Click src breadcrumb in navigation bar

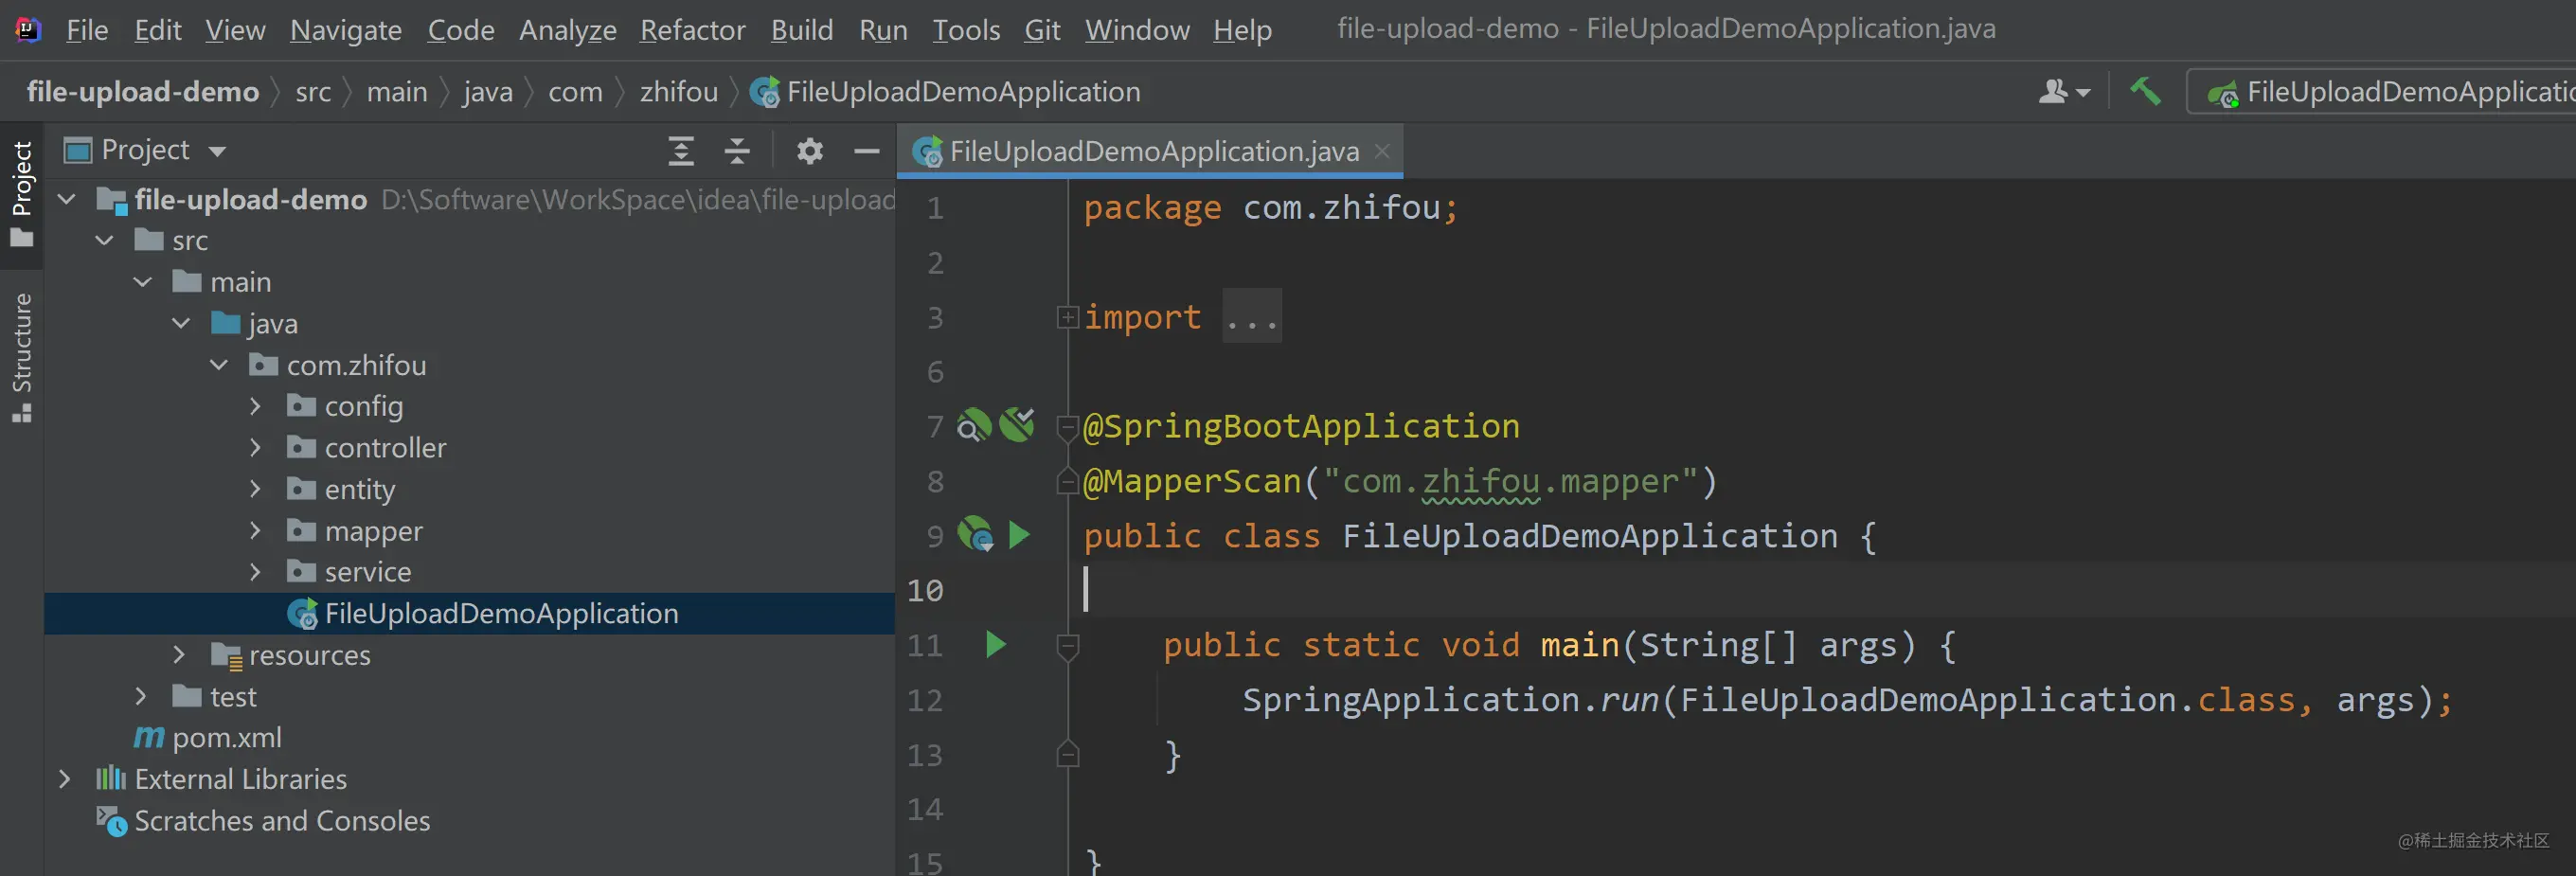click(313, 92)
